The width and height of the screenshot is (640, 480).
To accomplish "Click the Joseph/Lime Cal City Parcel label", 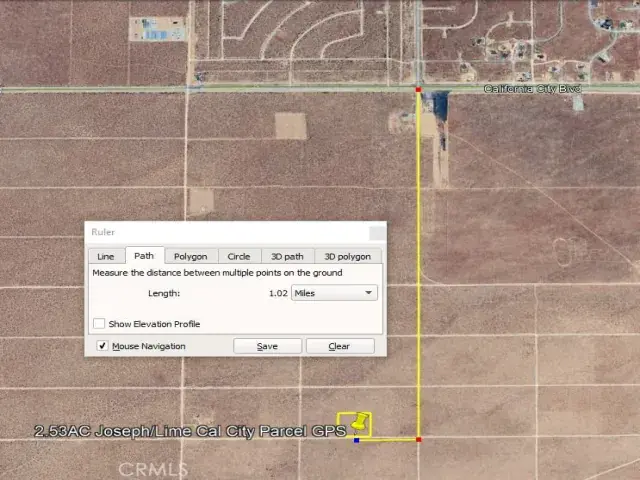I will point(190,431).
